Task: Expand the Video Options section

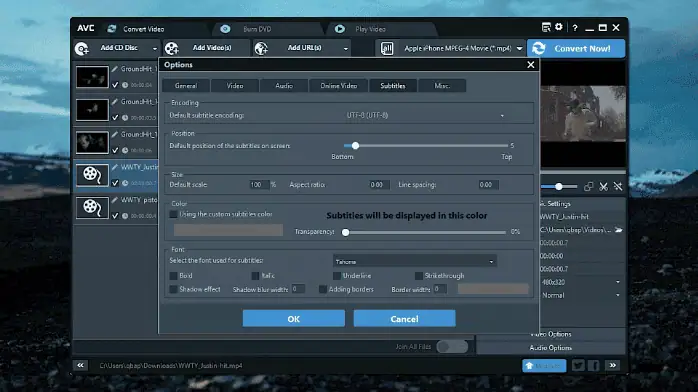Action: click(551, 334)
